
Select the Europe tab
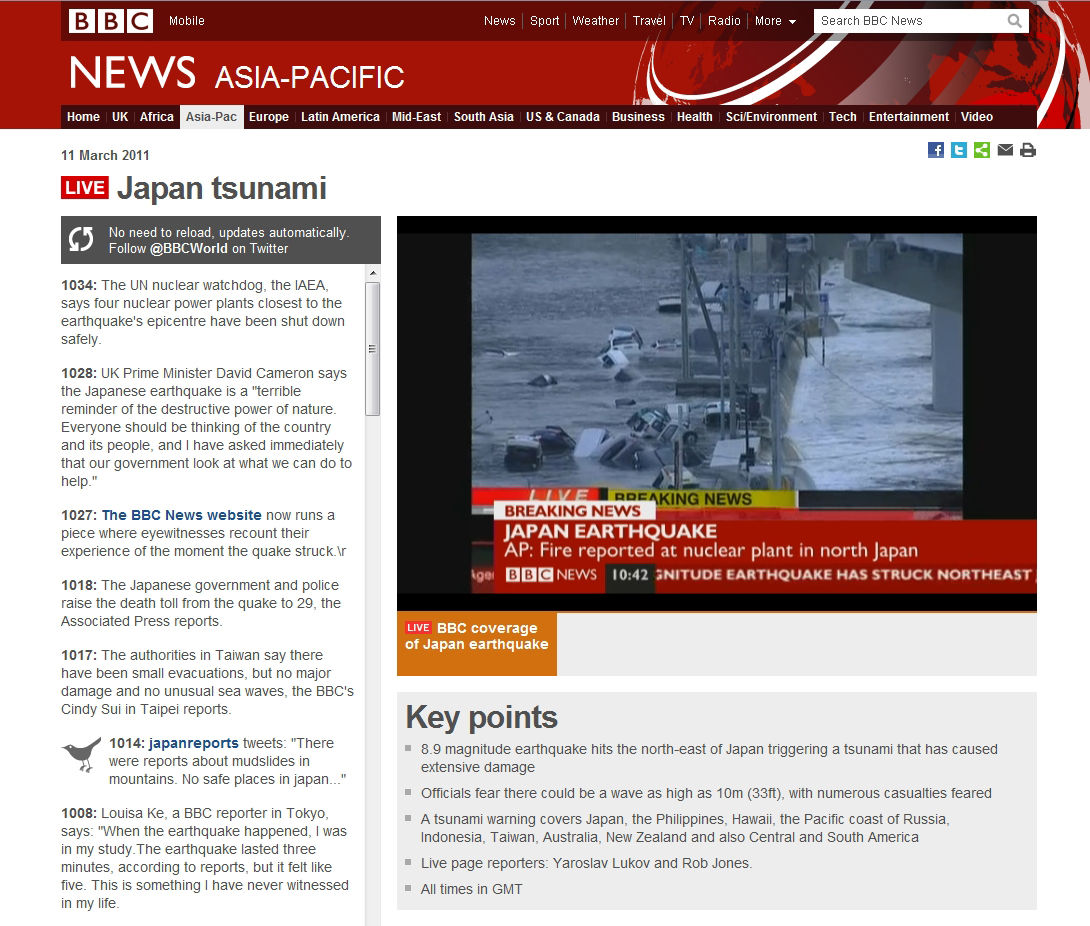pos(269,117)
